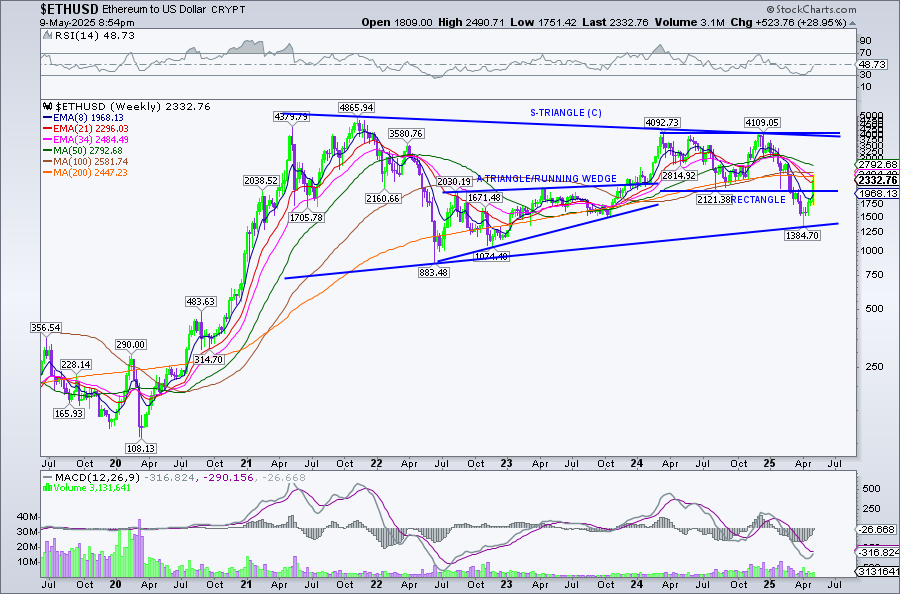Click the 1384.70 low price label

(x=802, y=235)
